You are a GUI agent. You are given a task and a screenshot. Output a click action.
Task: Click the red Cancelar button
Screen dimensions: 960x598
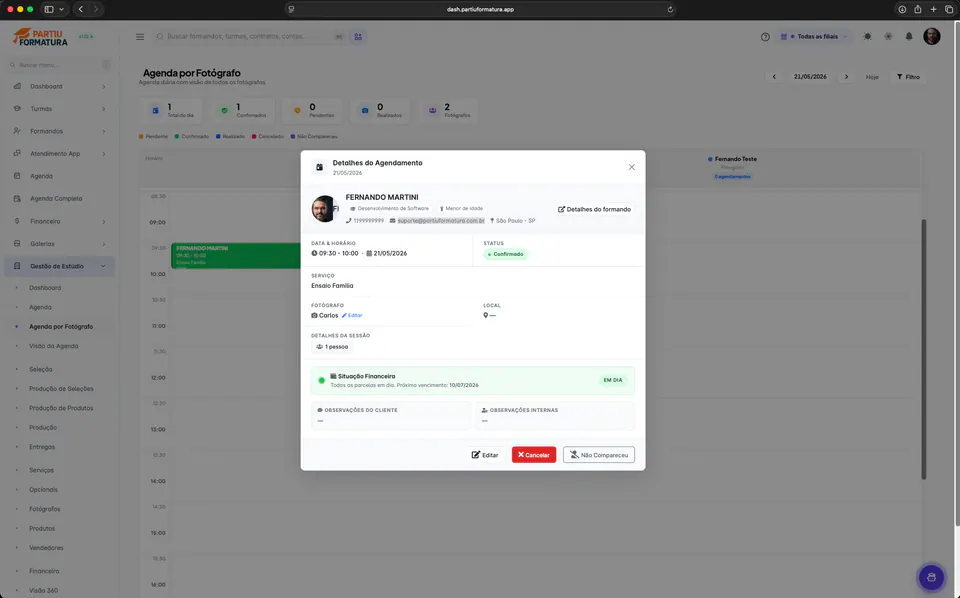[x=534, y=455]
